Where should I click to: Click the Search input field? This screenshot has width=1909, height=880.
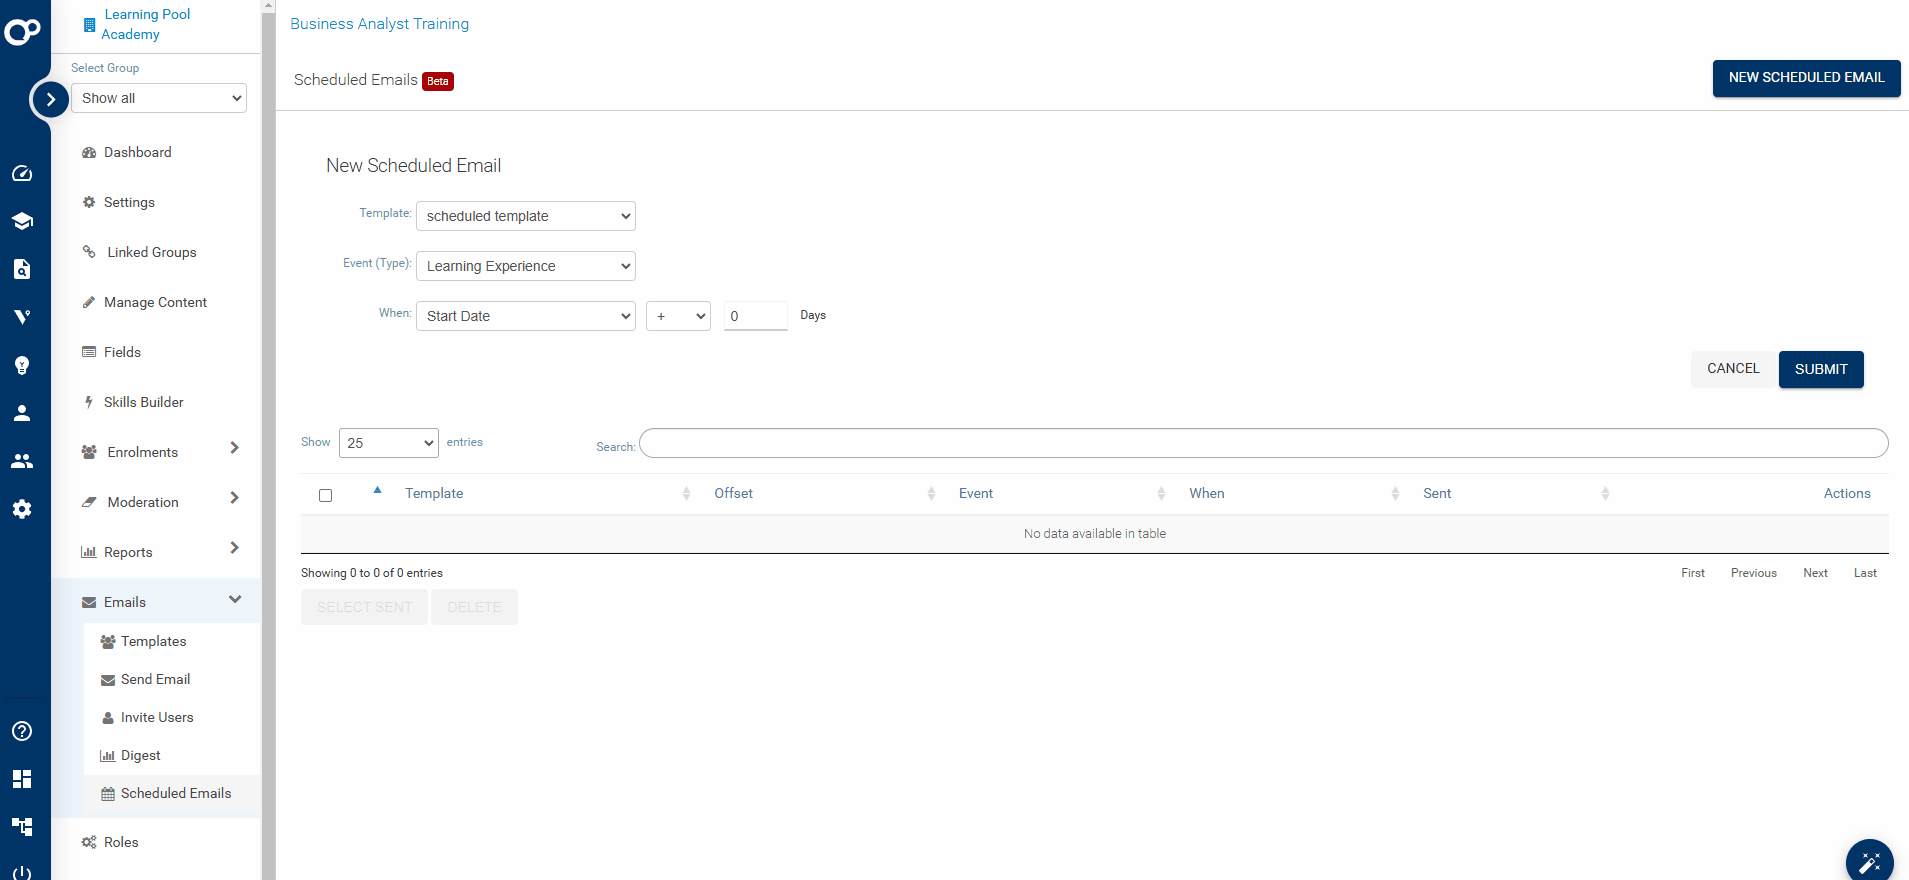1263,443
